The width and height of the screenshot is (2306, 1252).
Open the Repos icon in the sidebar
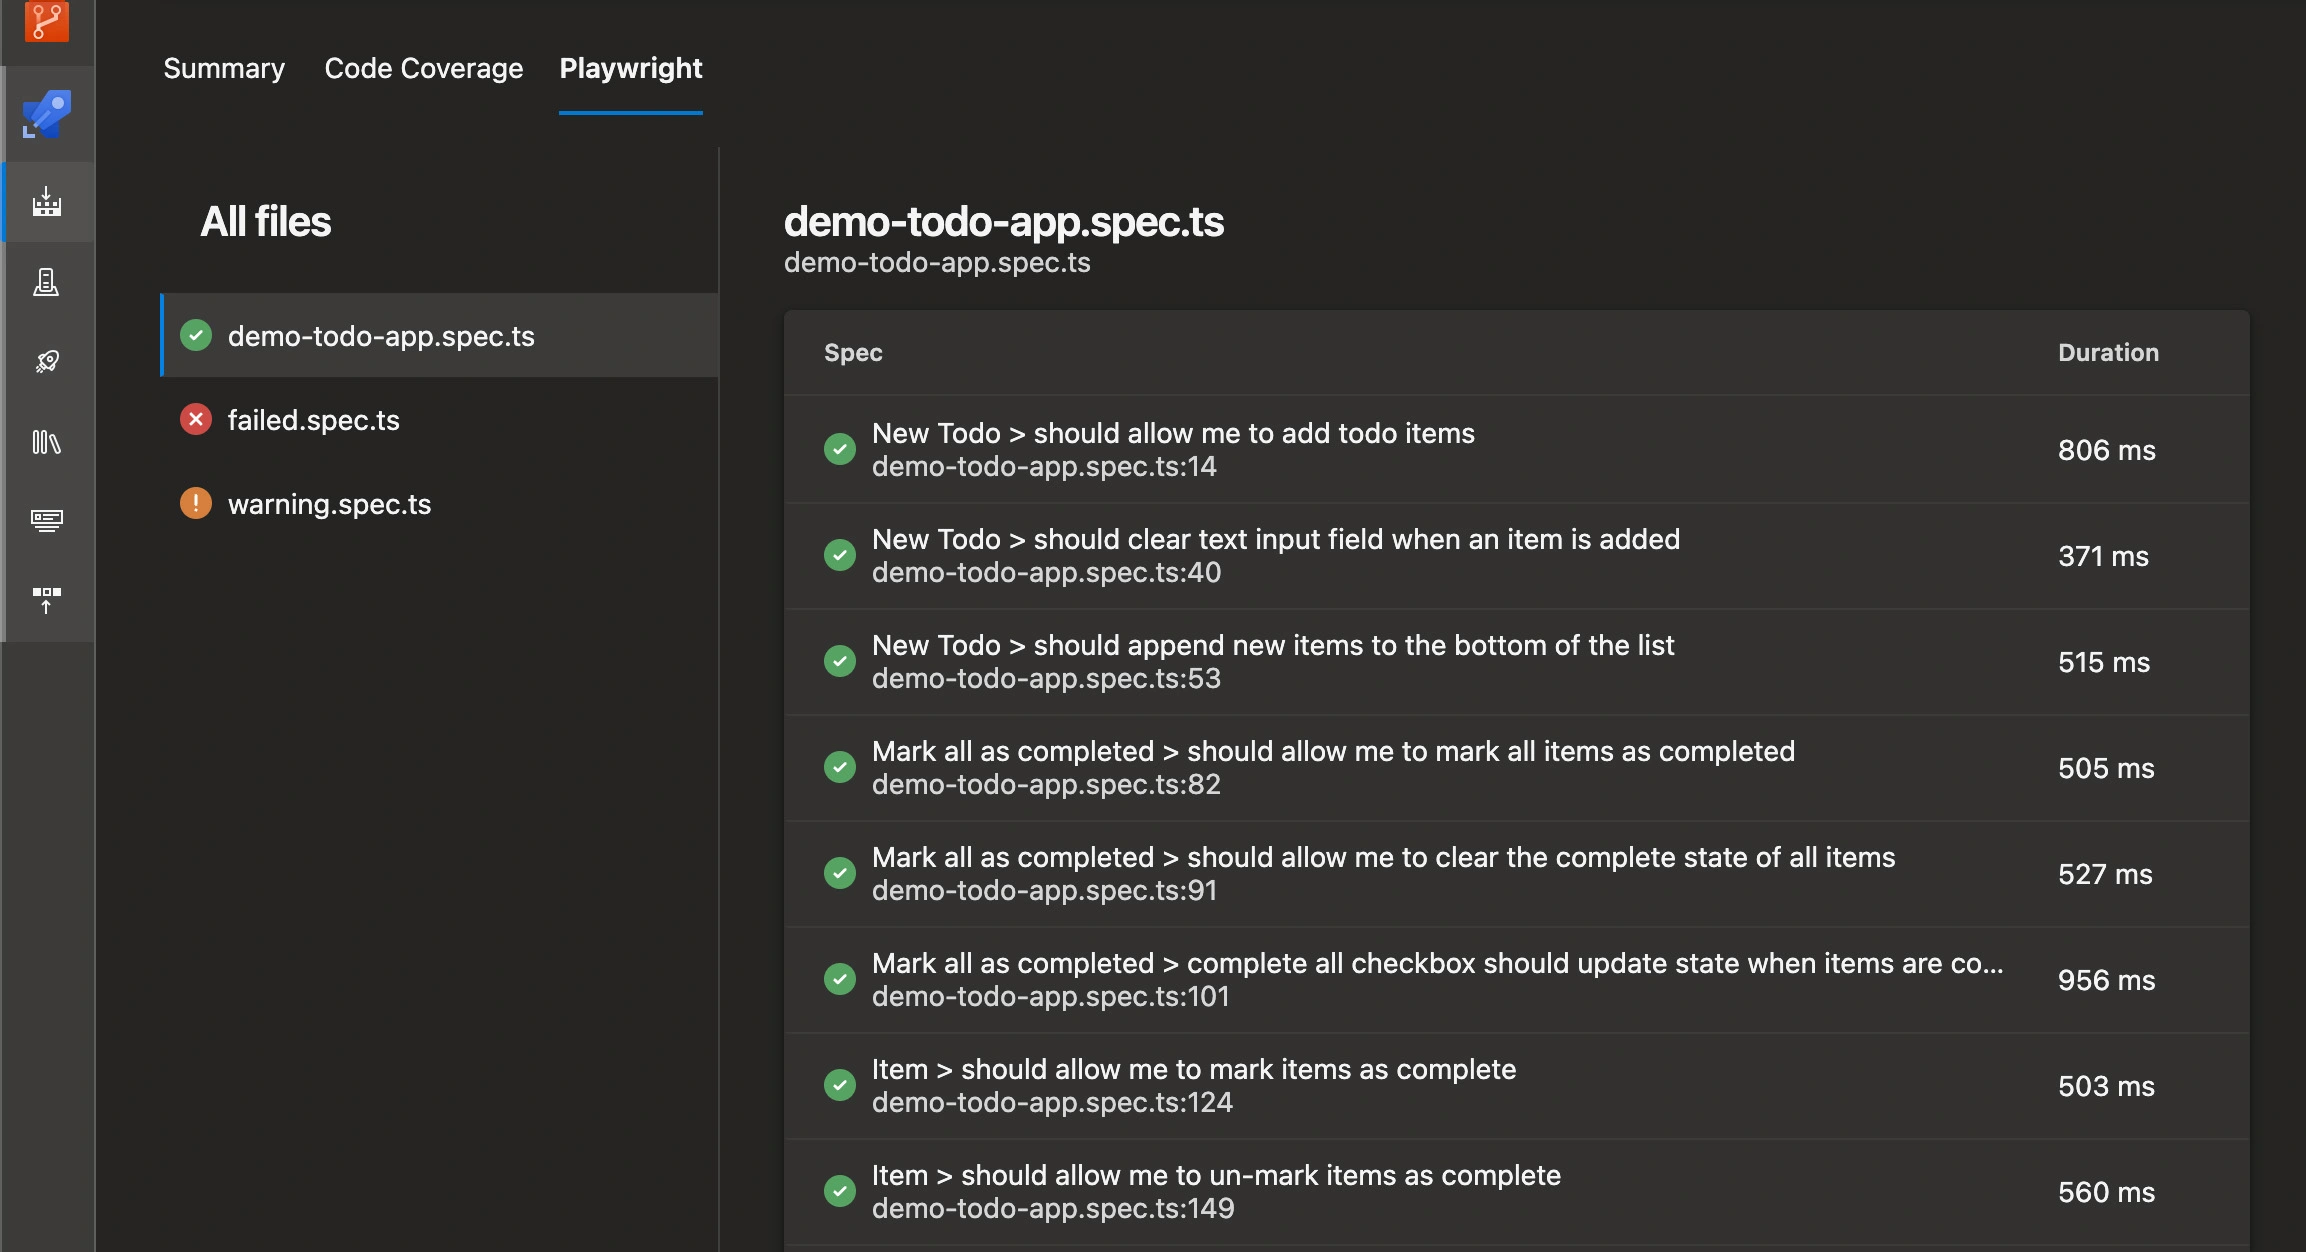coord(47,20)
